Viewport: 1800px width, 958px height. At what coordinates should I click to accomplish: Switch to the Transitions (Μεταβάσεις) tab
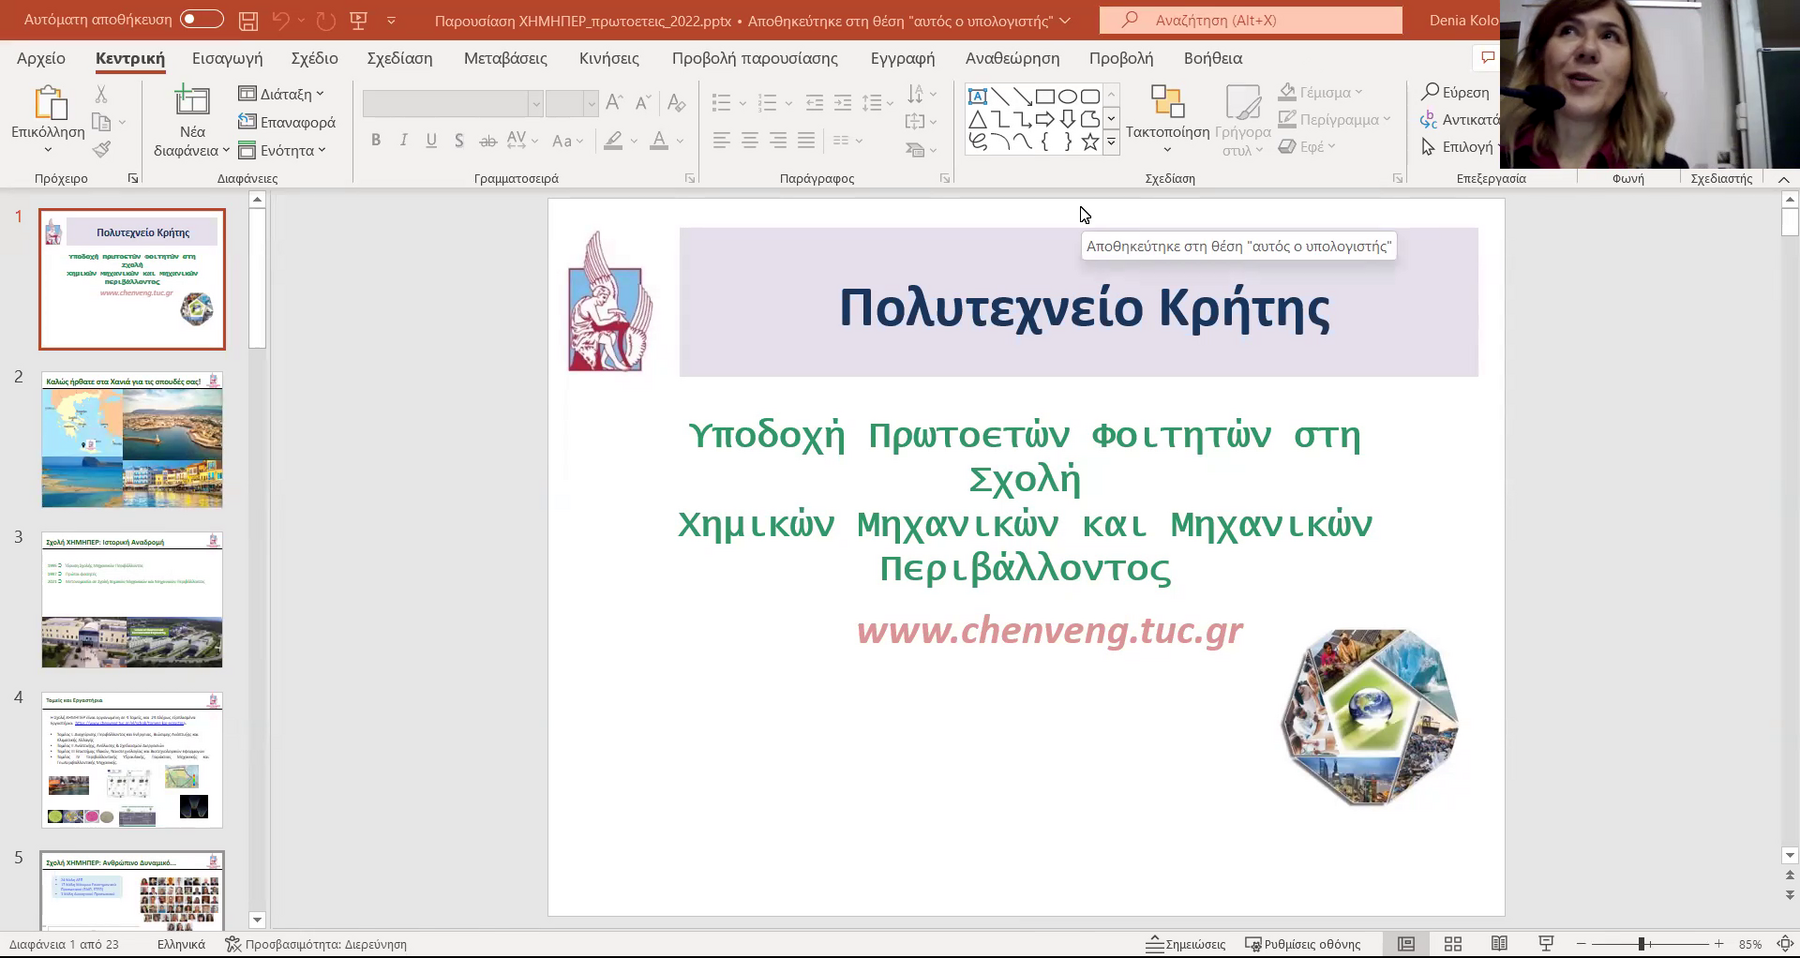tap(505, 58)
